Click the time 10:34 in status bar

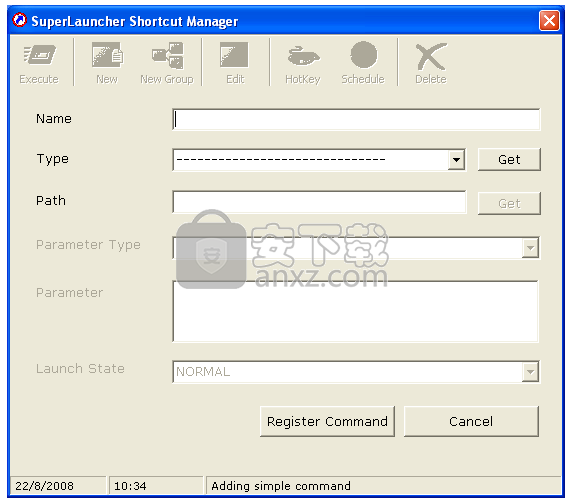130,486
